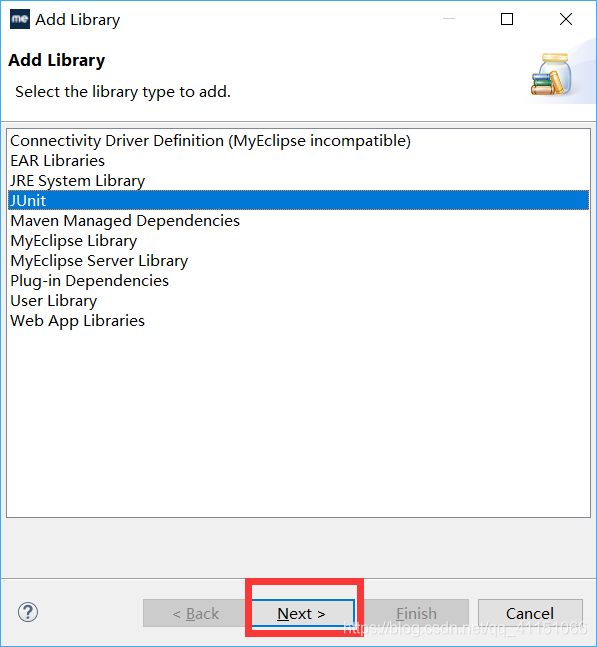Click the disabled Finish button
This screenshot has height=647, width=597.
tap(416, 614)
